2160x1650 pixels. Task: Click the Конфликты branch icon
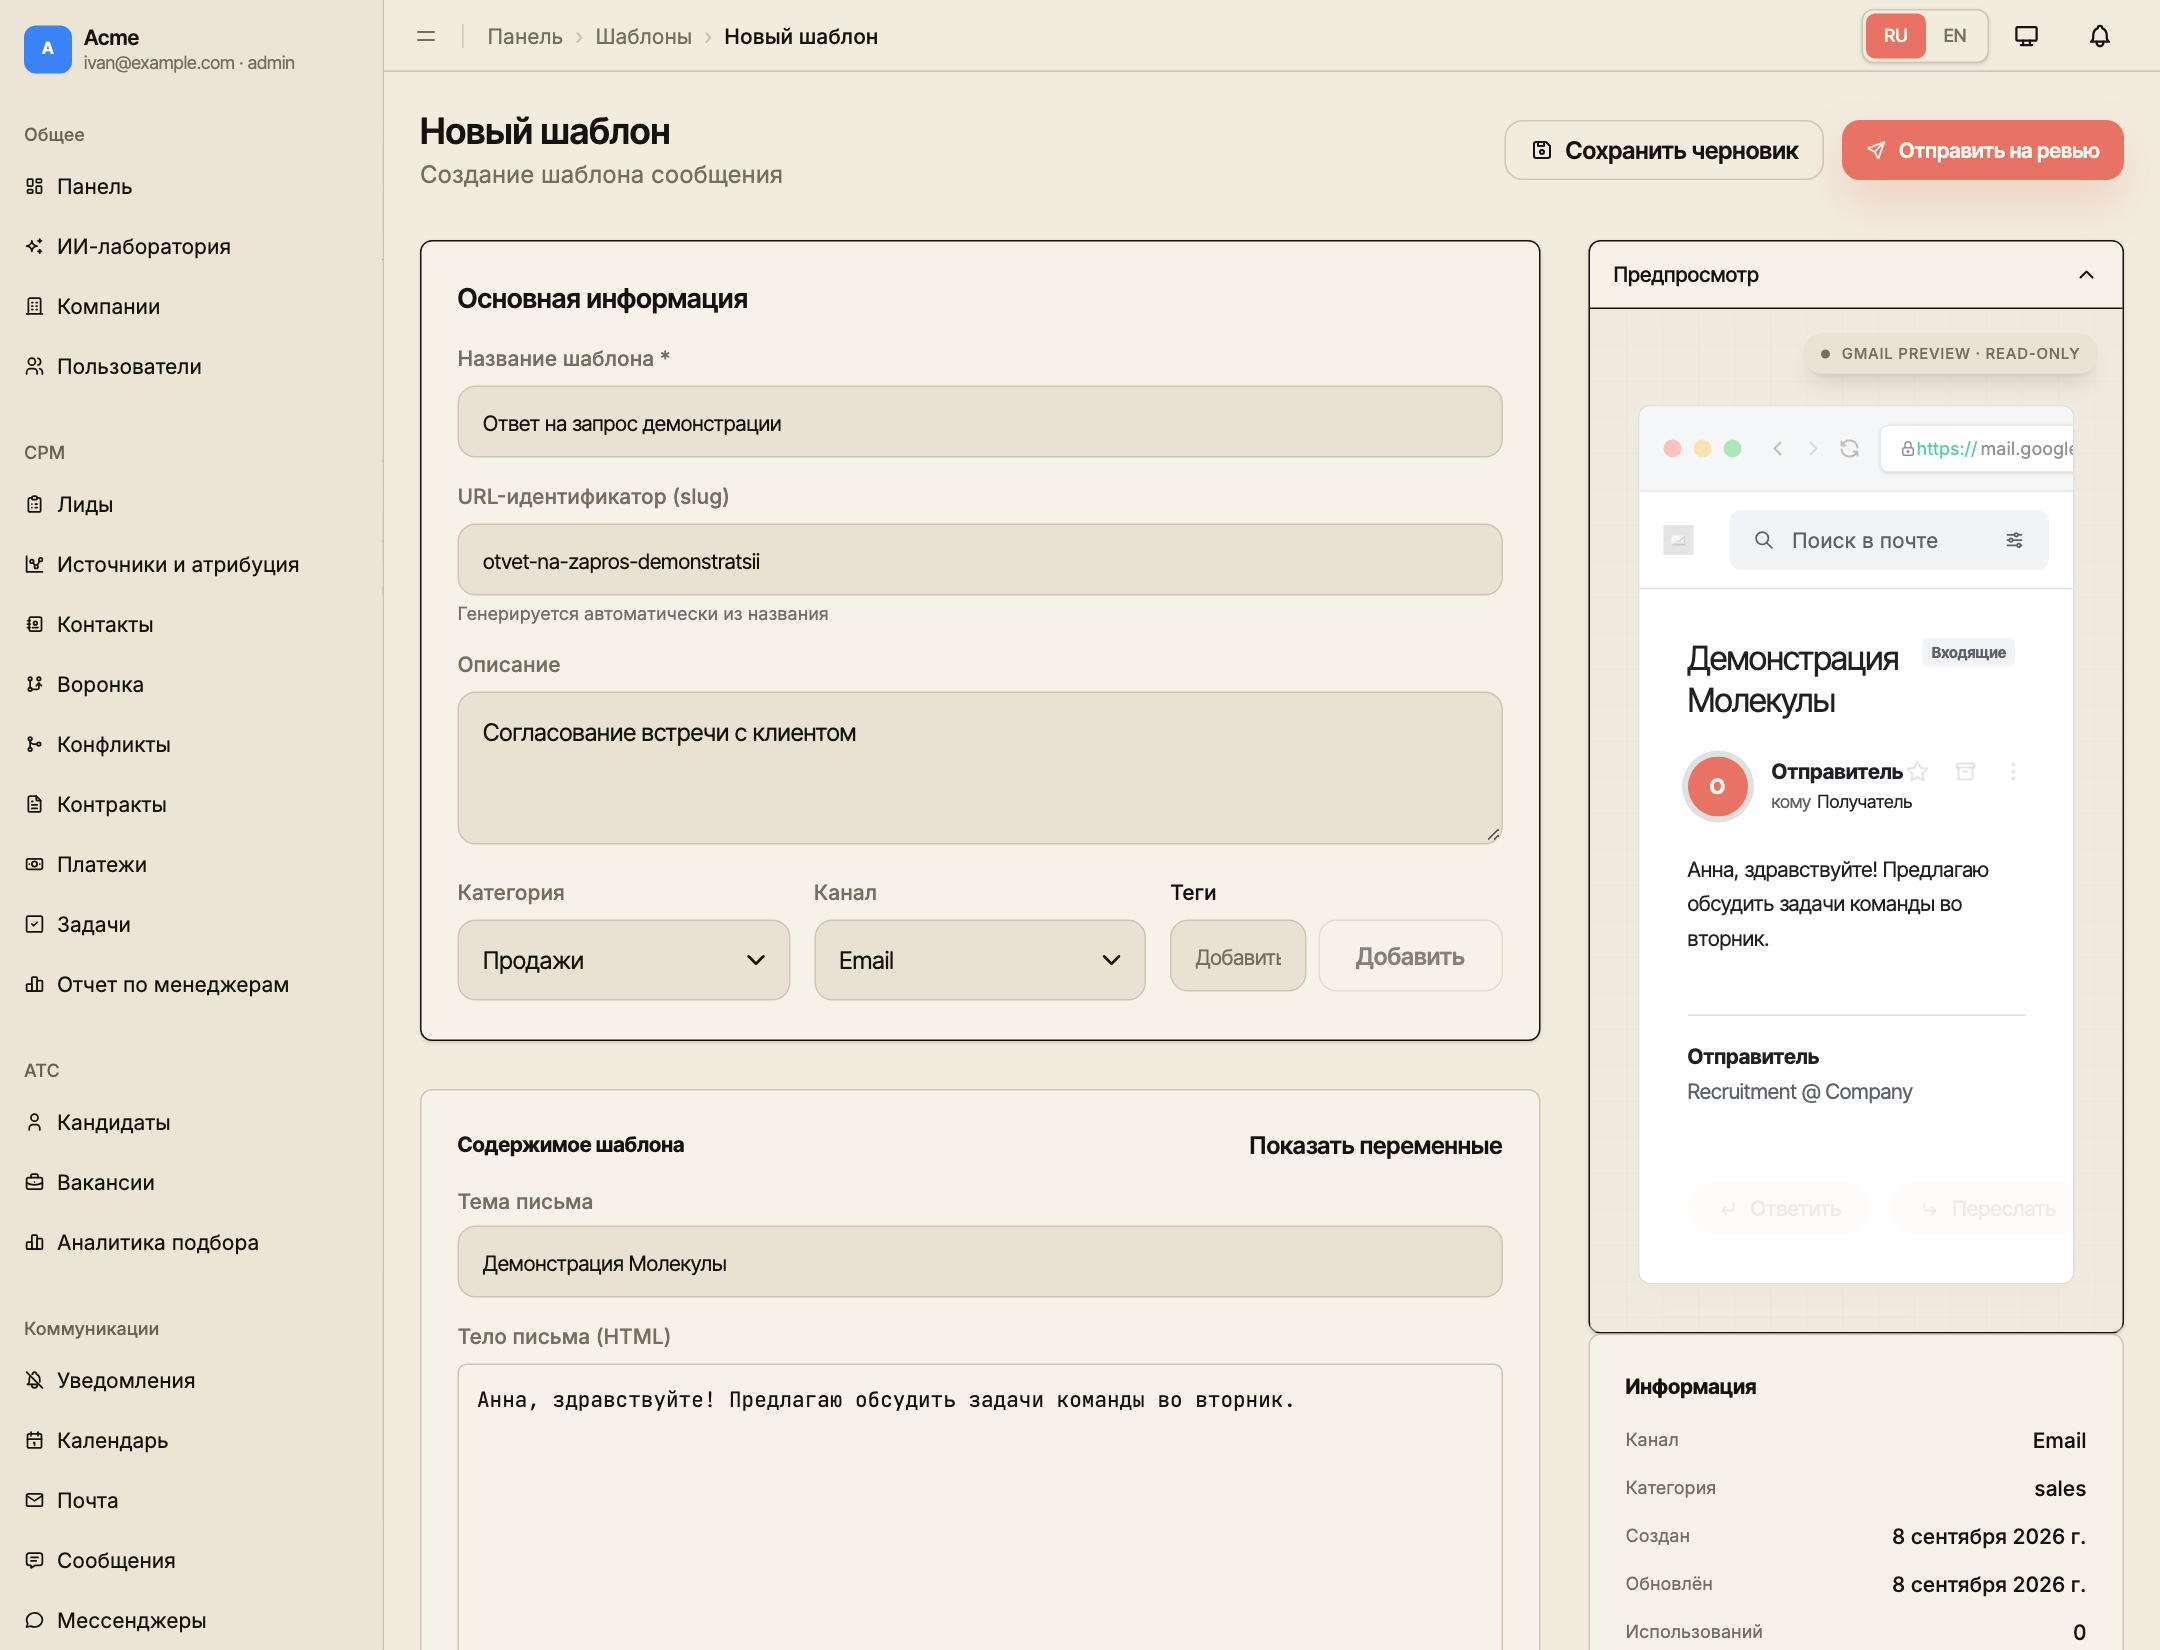(x=34, y=744)
